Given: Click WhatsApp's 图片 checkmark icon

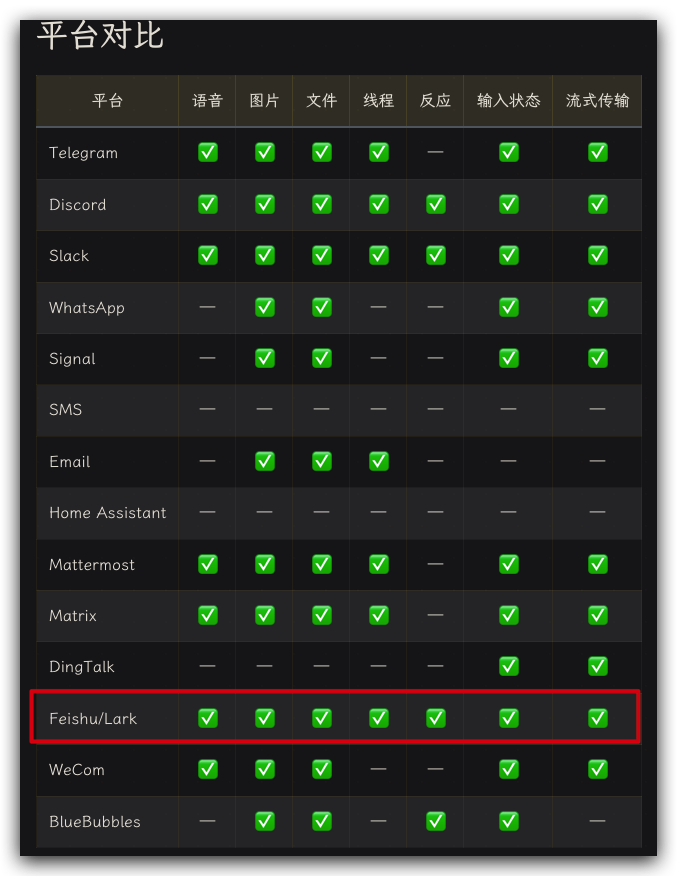Looking at the screenshot, I should pyautogui.click(x=265, y=307).
